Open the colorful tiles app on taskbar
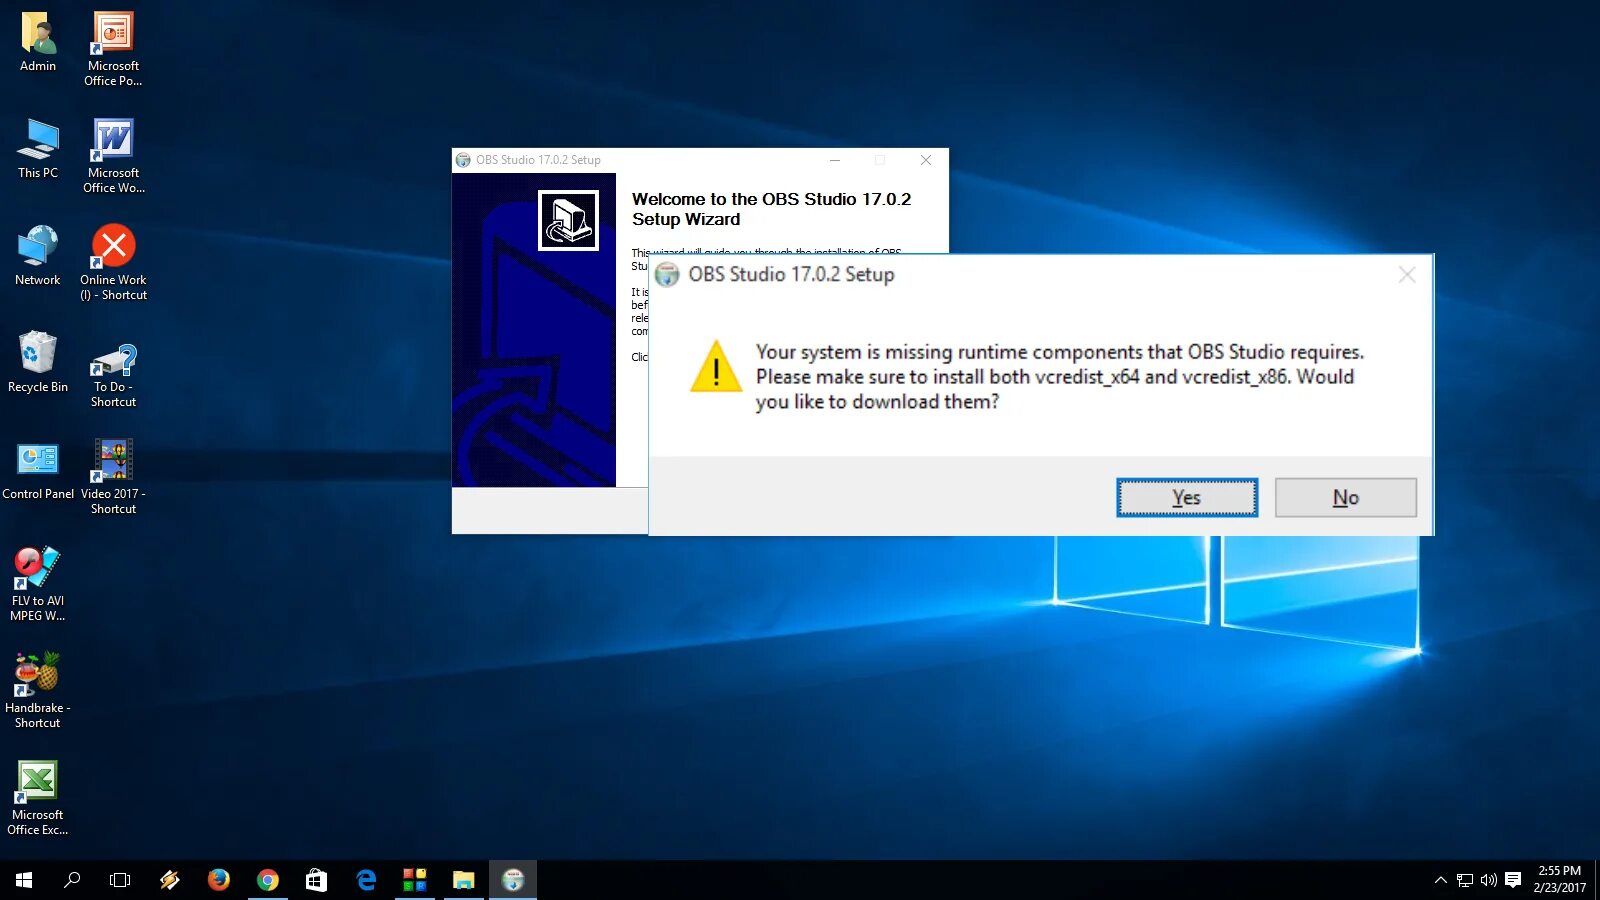Viewport: 1600px width, 900px height. pyautogui.click(x=415, y=880)
